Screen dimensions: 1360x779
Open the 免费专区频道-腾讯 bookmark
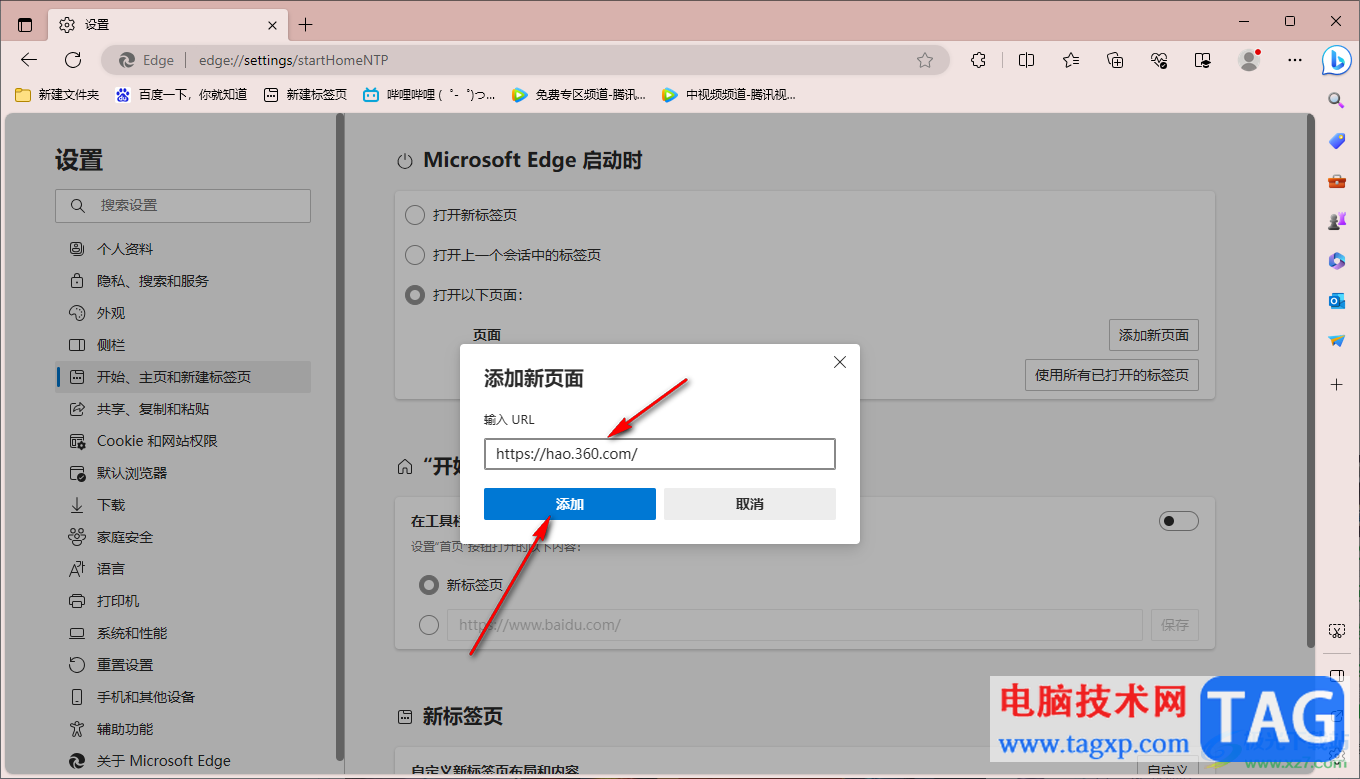pyautogui.click(x=578, y=95)
